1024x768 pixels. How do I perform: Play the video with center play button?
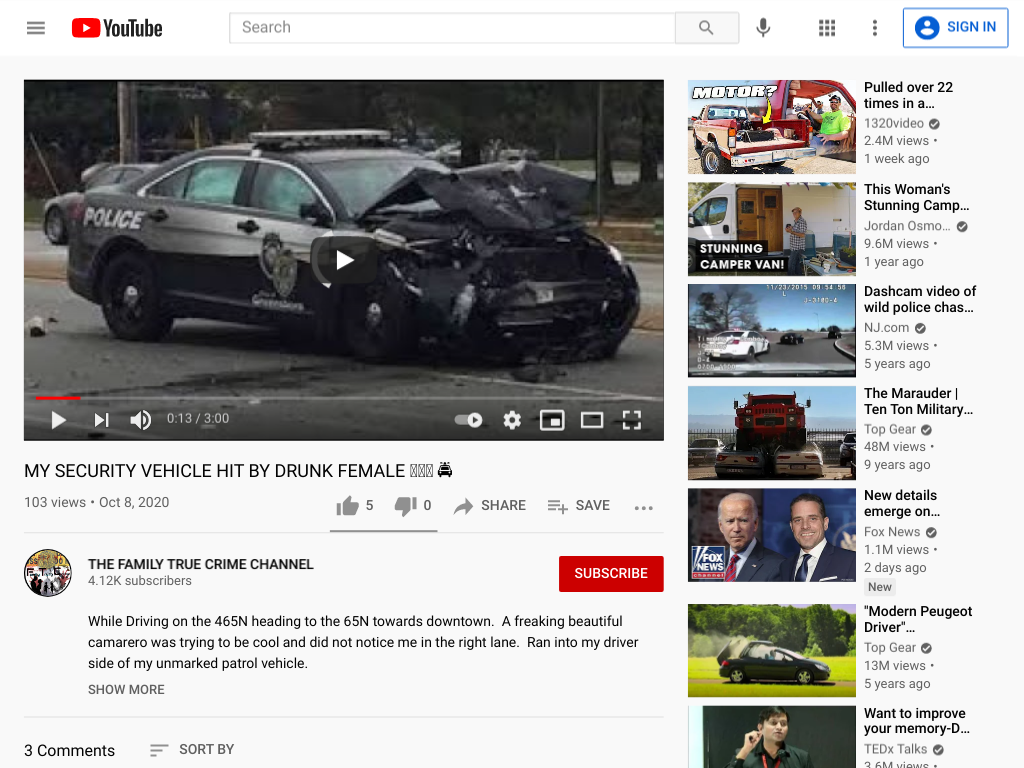pyautogui.click(x=344, y=260)
